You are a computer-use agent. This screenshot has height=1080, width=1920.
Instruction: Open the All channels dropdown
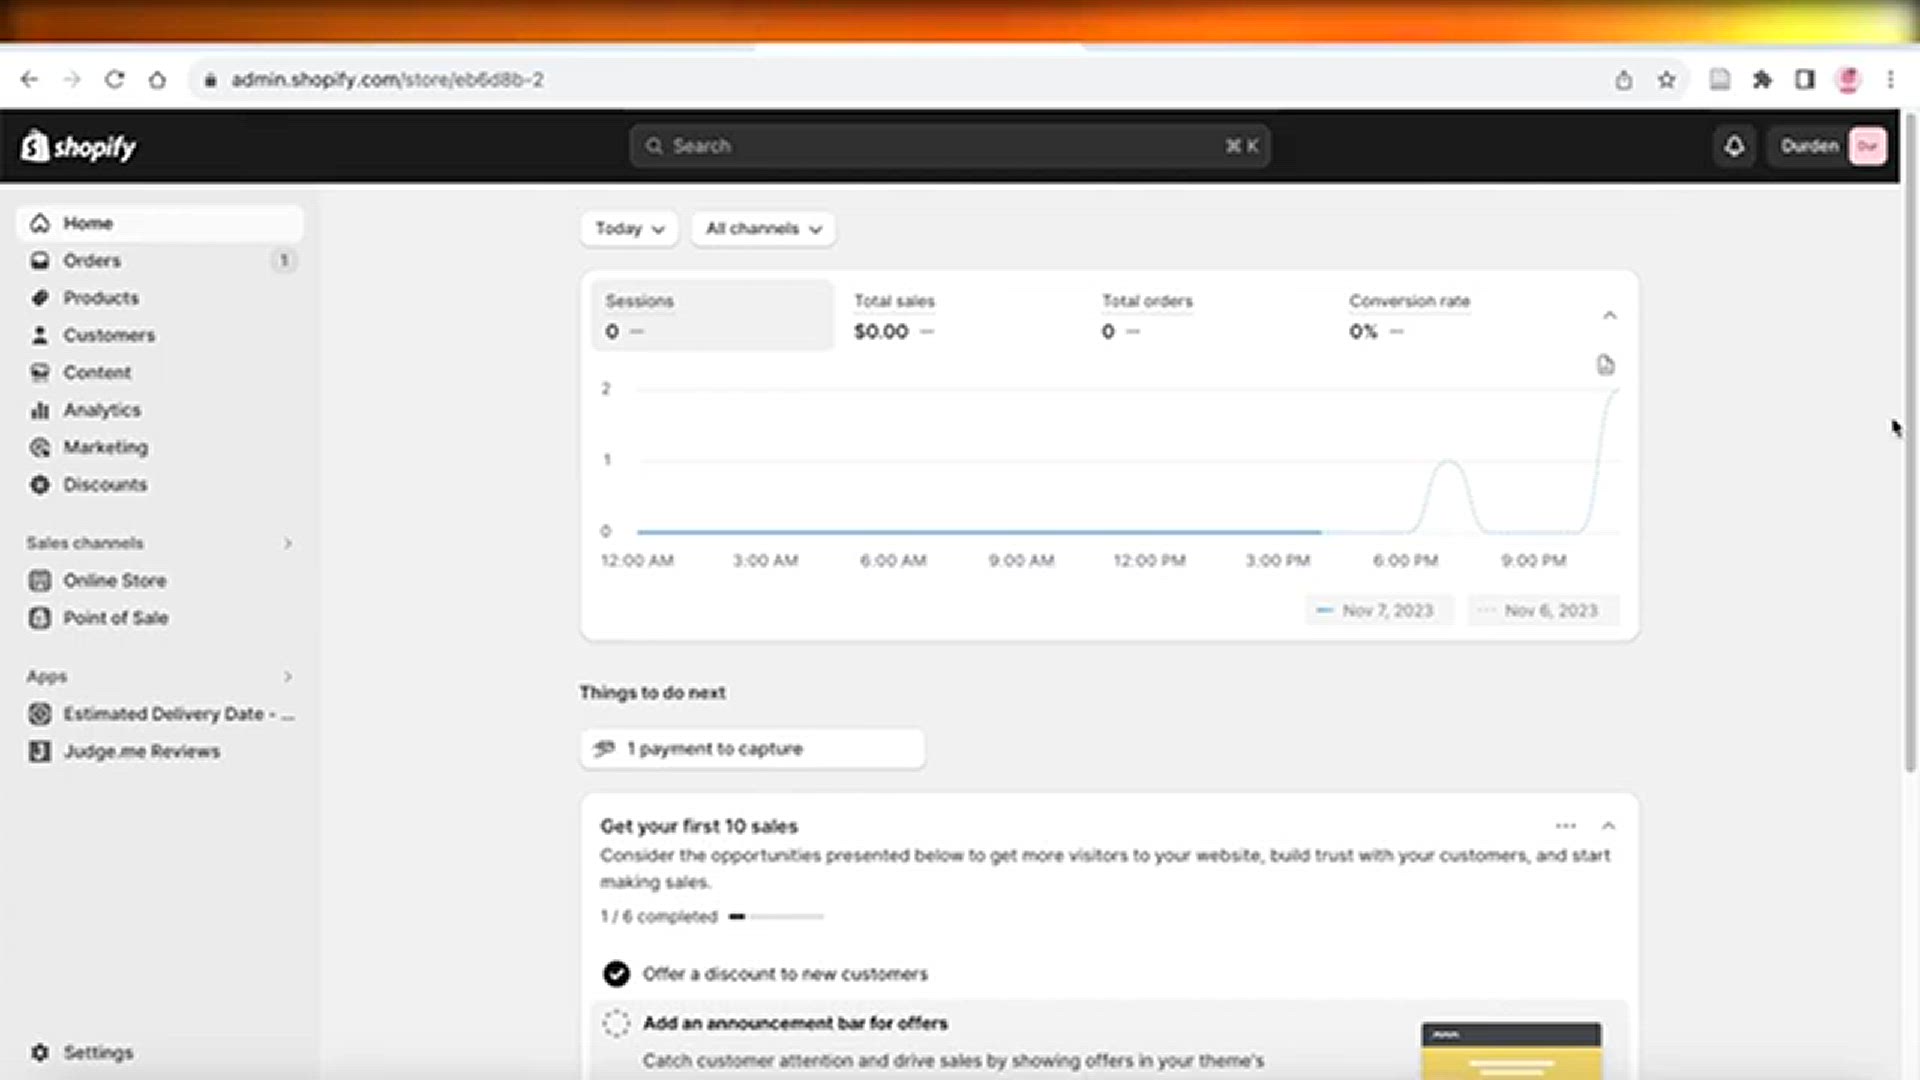(762, 228)
